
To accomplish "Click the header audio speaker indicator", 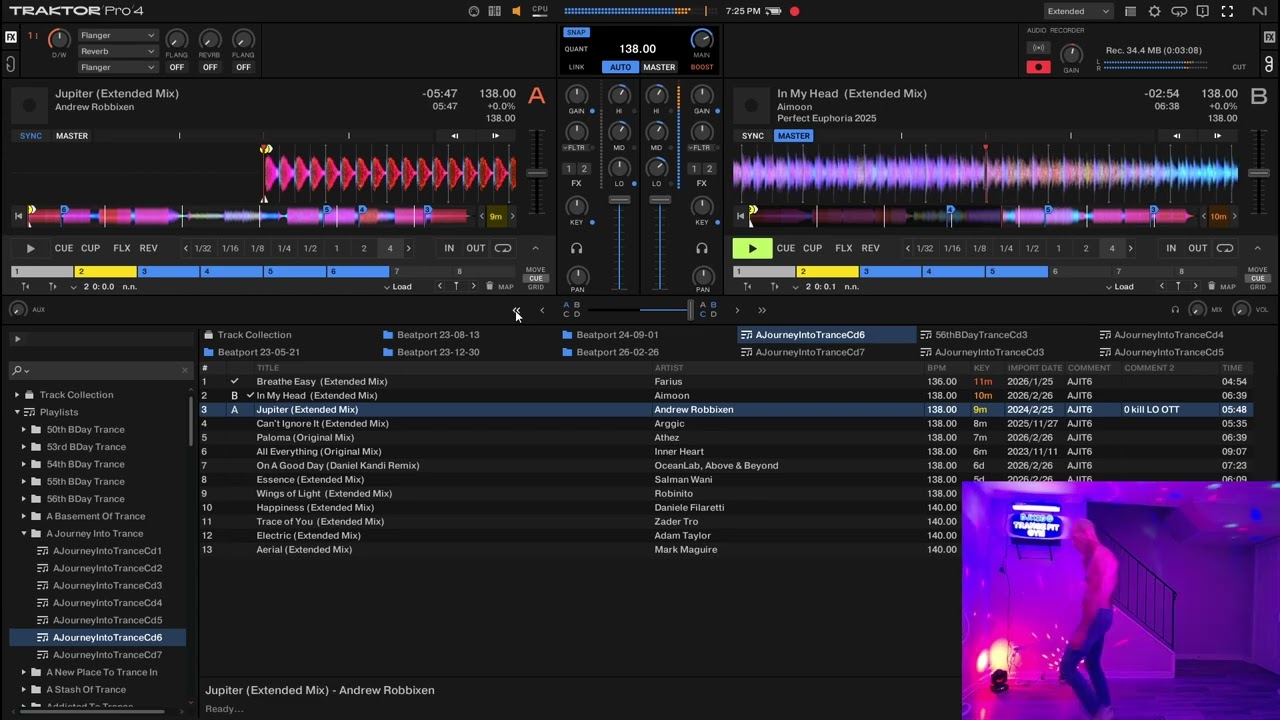I will [x=516, y=11].
